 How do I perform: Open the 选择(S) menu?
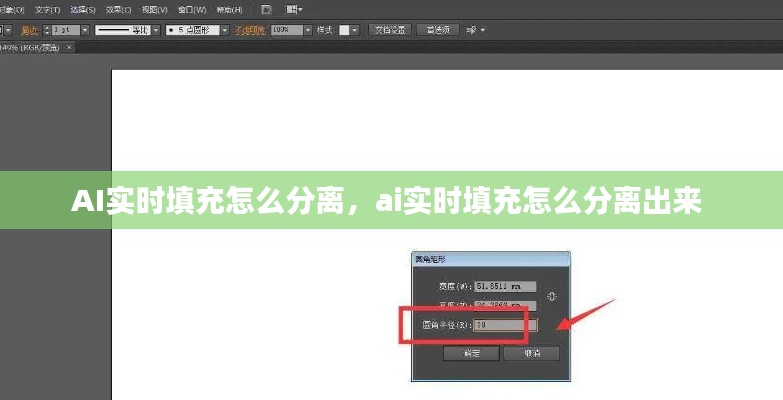(85, 10)
